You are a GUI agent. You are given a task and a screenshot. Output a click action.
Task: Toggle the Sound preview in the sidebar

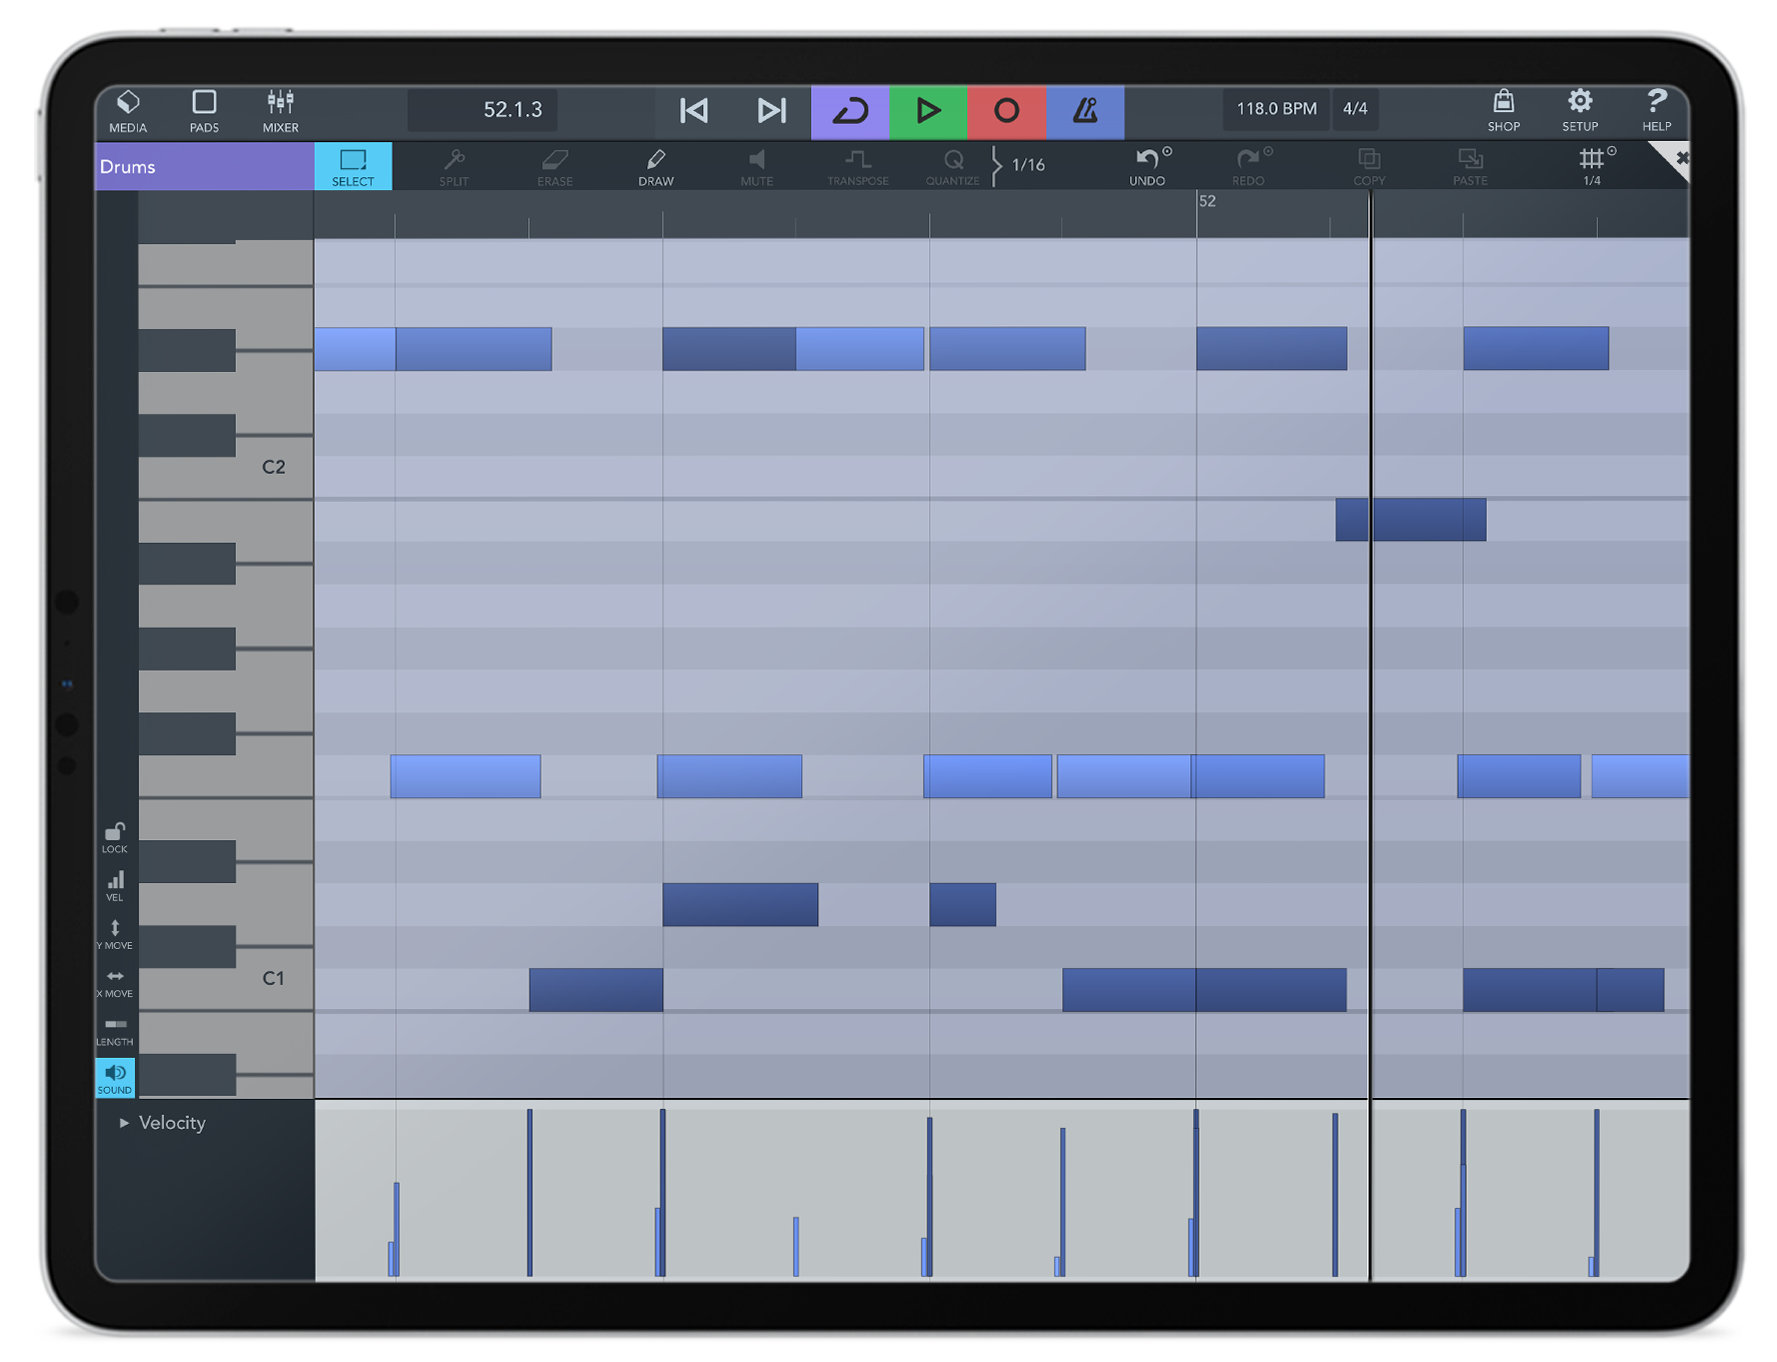[x=114, y=1077]
